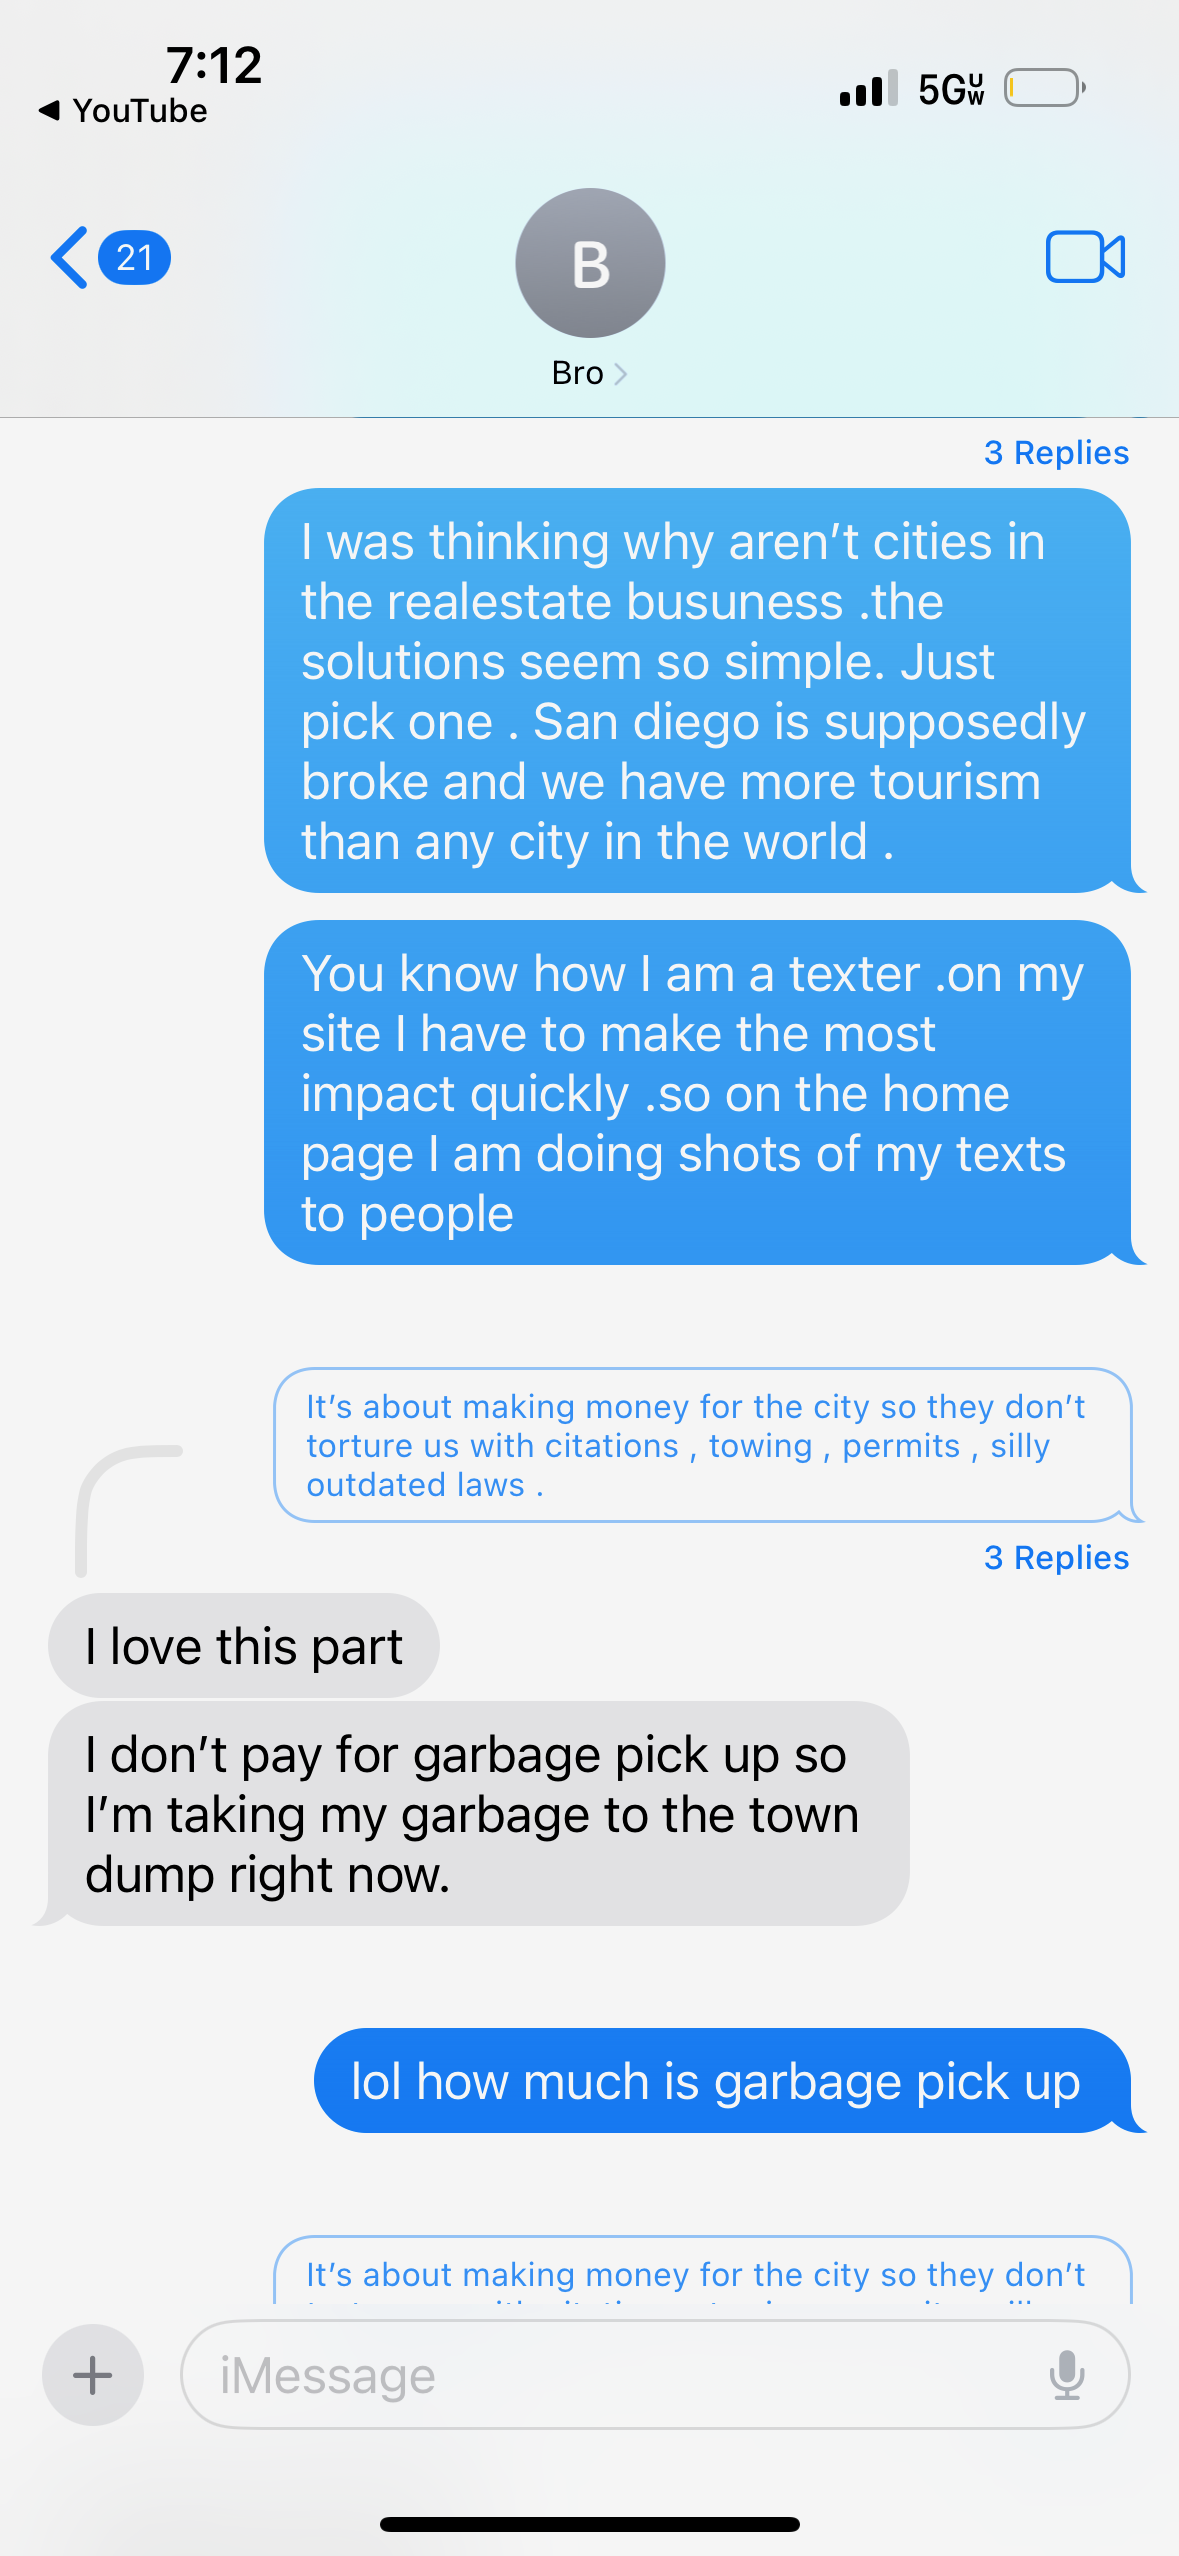Select the "I love this part" message
1179x2556 pixels.
click(x=244, y=1646)
